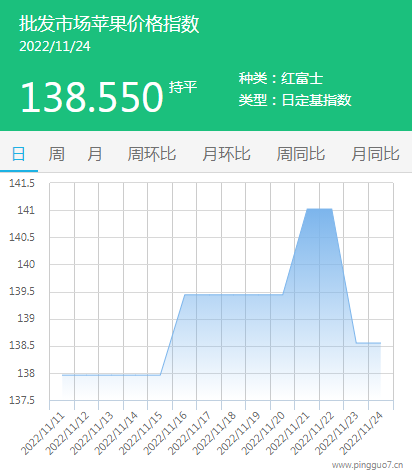Click the chart peak at 141
Image resolution: width=412 pixels, height=475 pixels.
pos(319,209)
